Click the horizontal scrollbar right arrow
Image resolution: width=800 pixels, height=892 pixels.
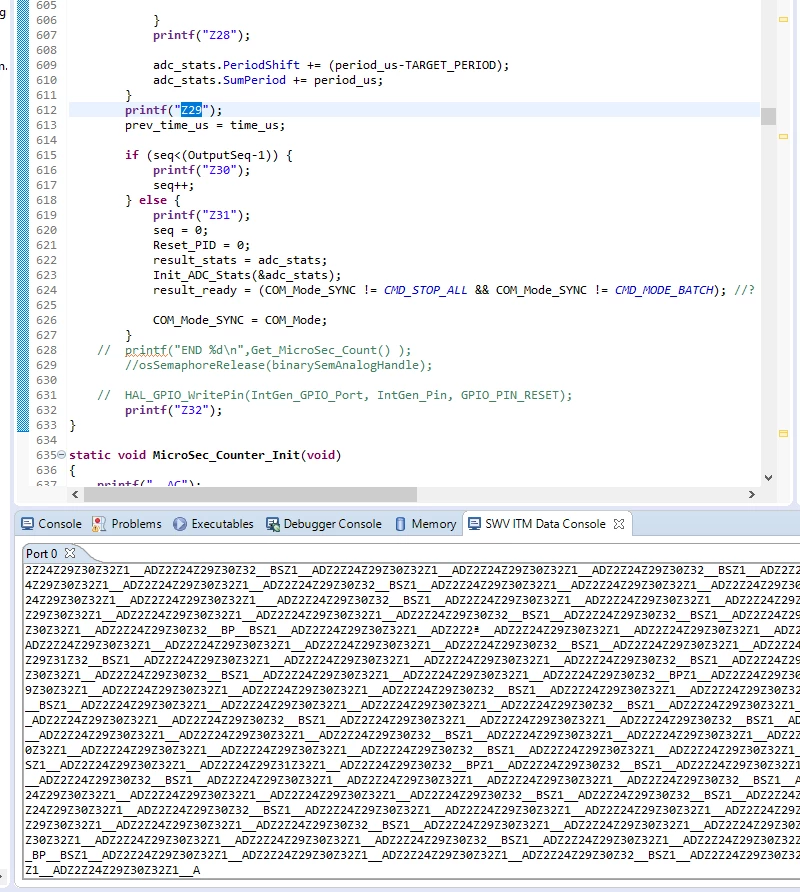click(x=752, y=494)
